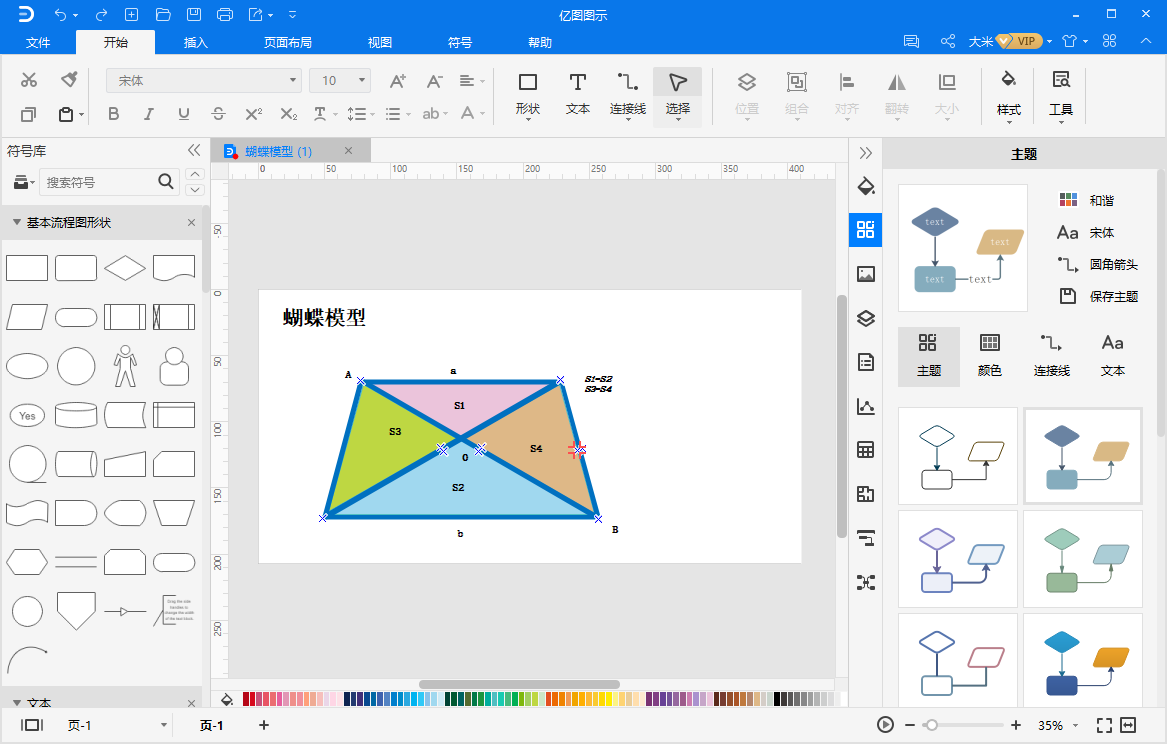
Task: Click the Shape tool in ribbon
Action: point(528,93)
